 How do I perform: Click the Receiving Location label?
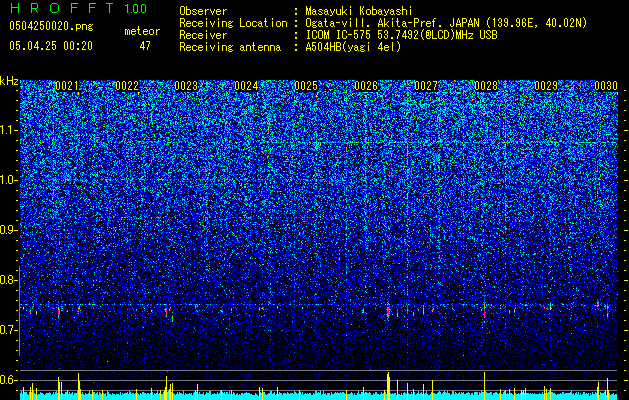233,23
